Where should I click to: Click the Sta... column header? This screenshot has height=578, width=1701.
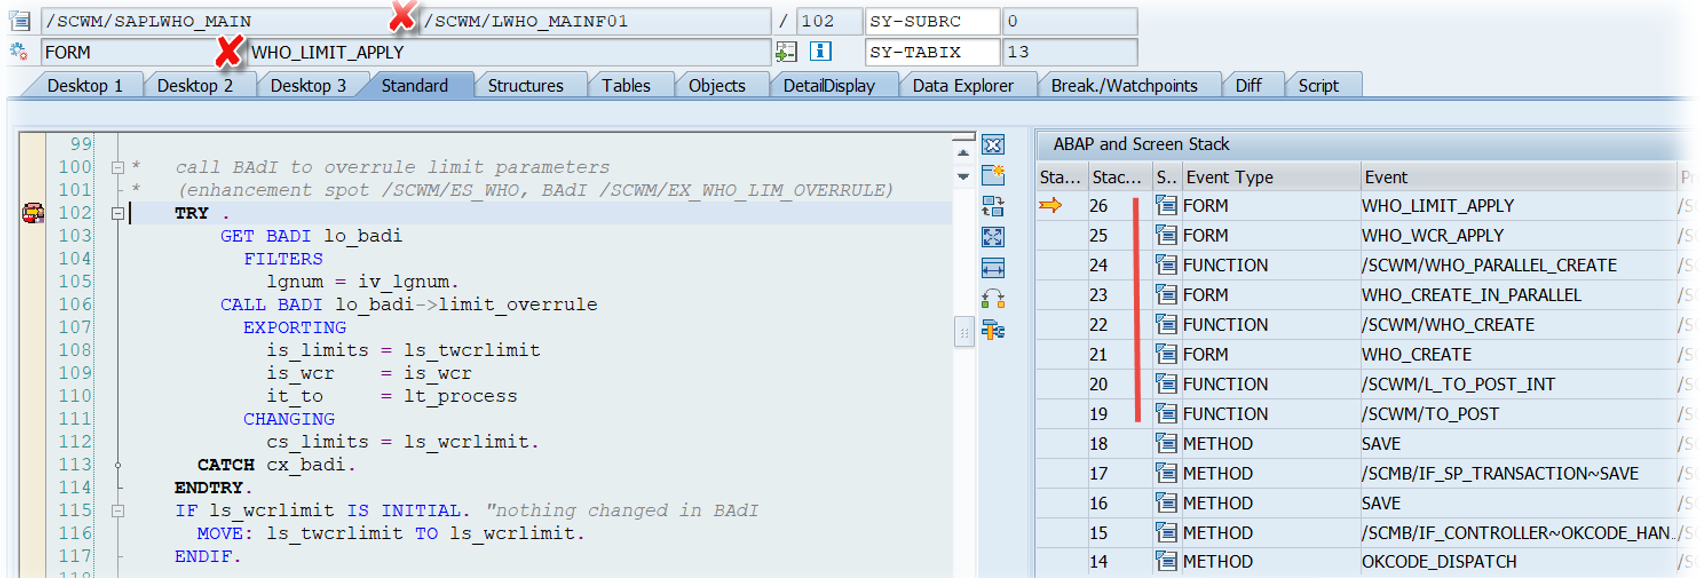pyautogui.click(x=1061, y=177)
